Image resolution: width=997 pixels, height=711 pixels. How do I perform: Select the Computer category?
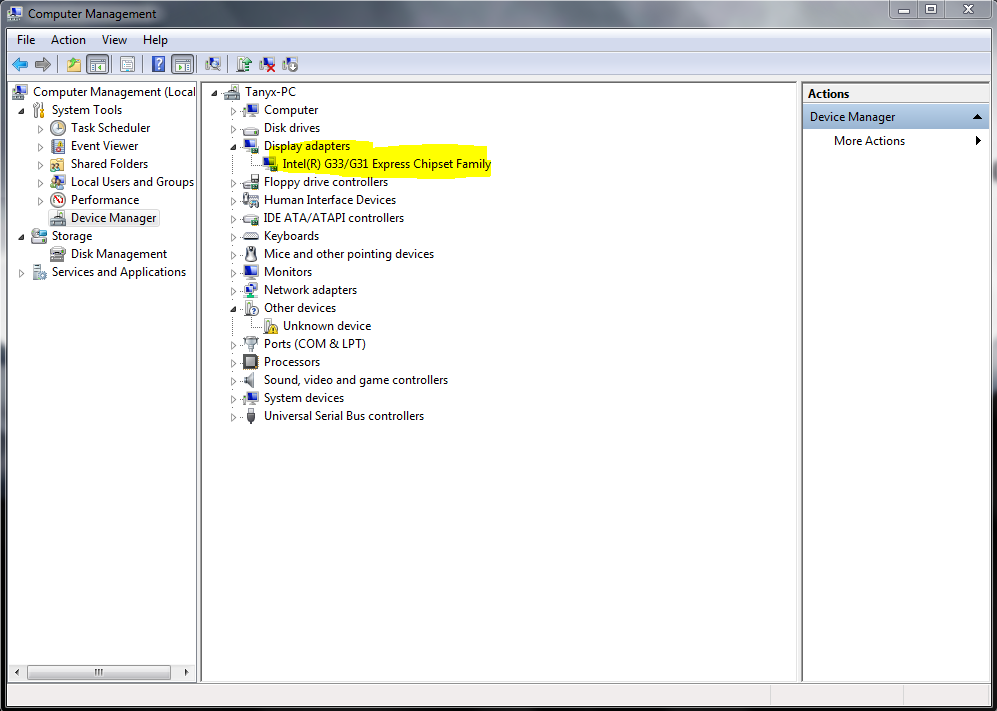click(291, 110)
